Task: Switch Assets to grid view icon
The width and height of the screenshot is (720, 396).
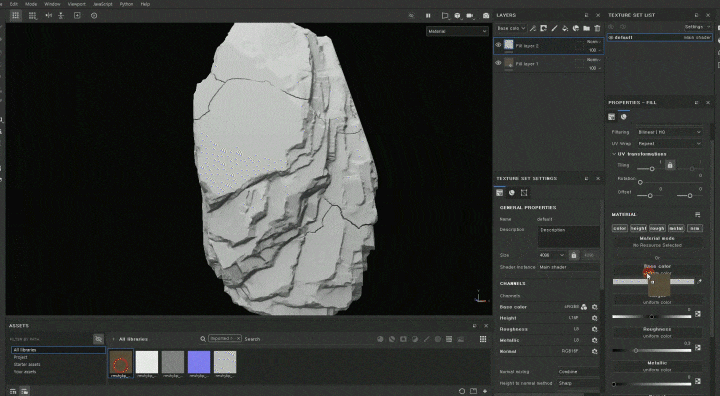Action: pos(483,339)
